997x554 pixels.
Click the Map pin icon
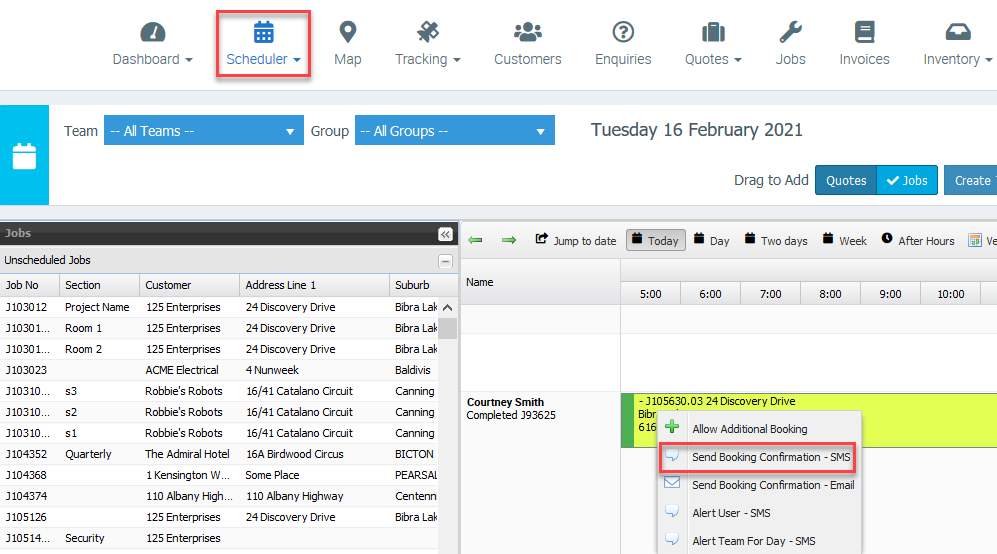click(347, 33)
